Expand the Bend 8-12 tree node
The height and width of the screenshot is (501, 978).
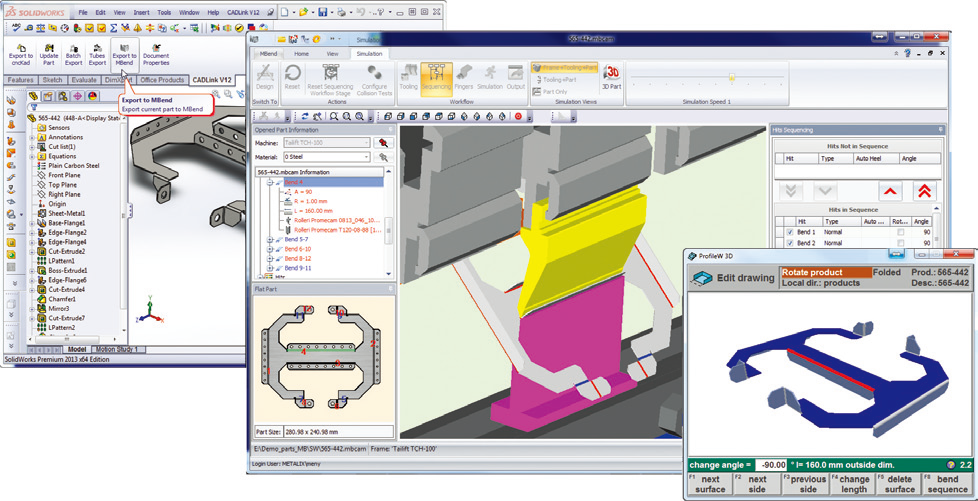click(x=269, y=258)
